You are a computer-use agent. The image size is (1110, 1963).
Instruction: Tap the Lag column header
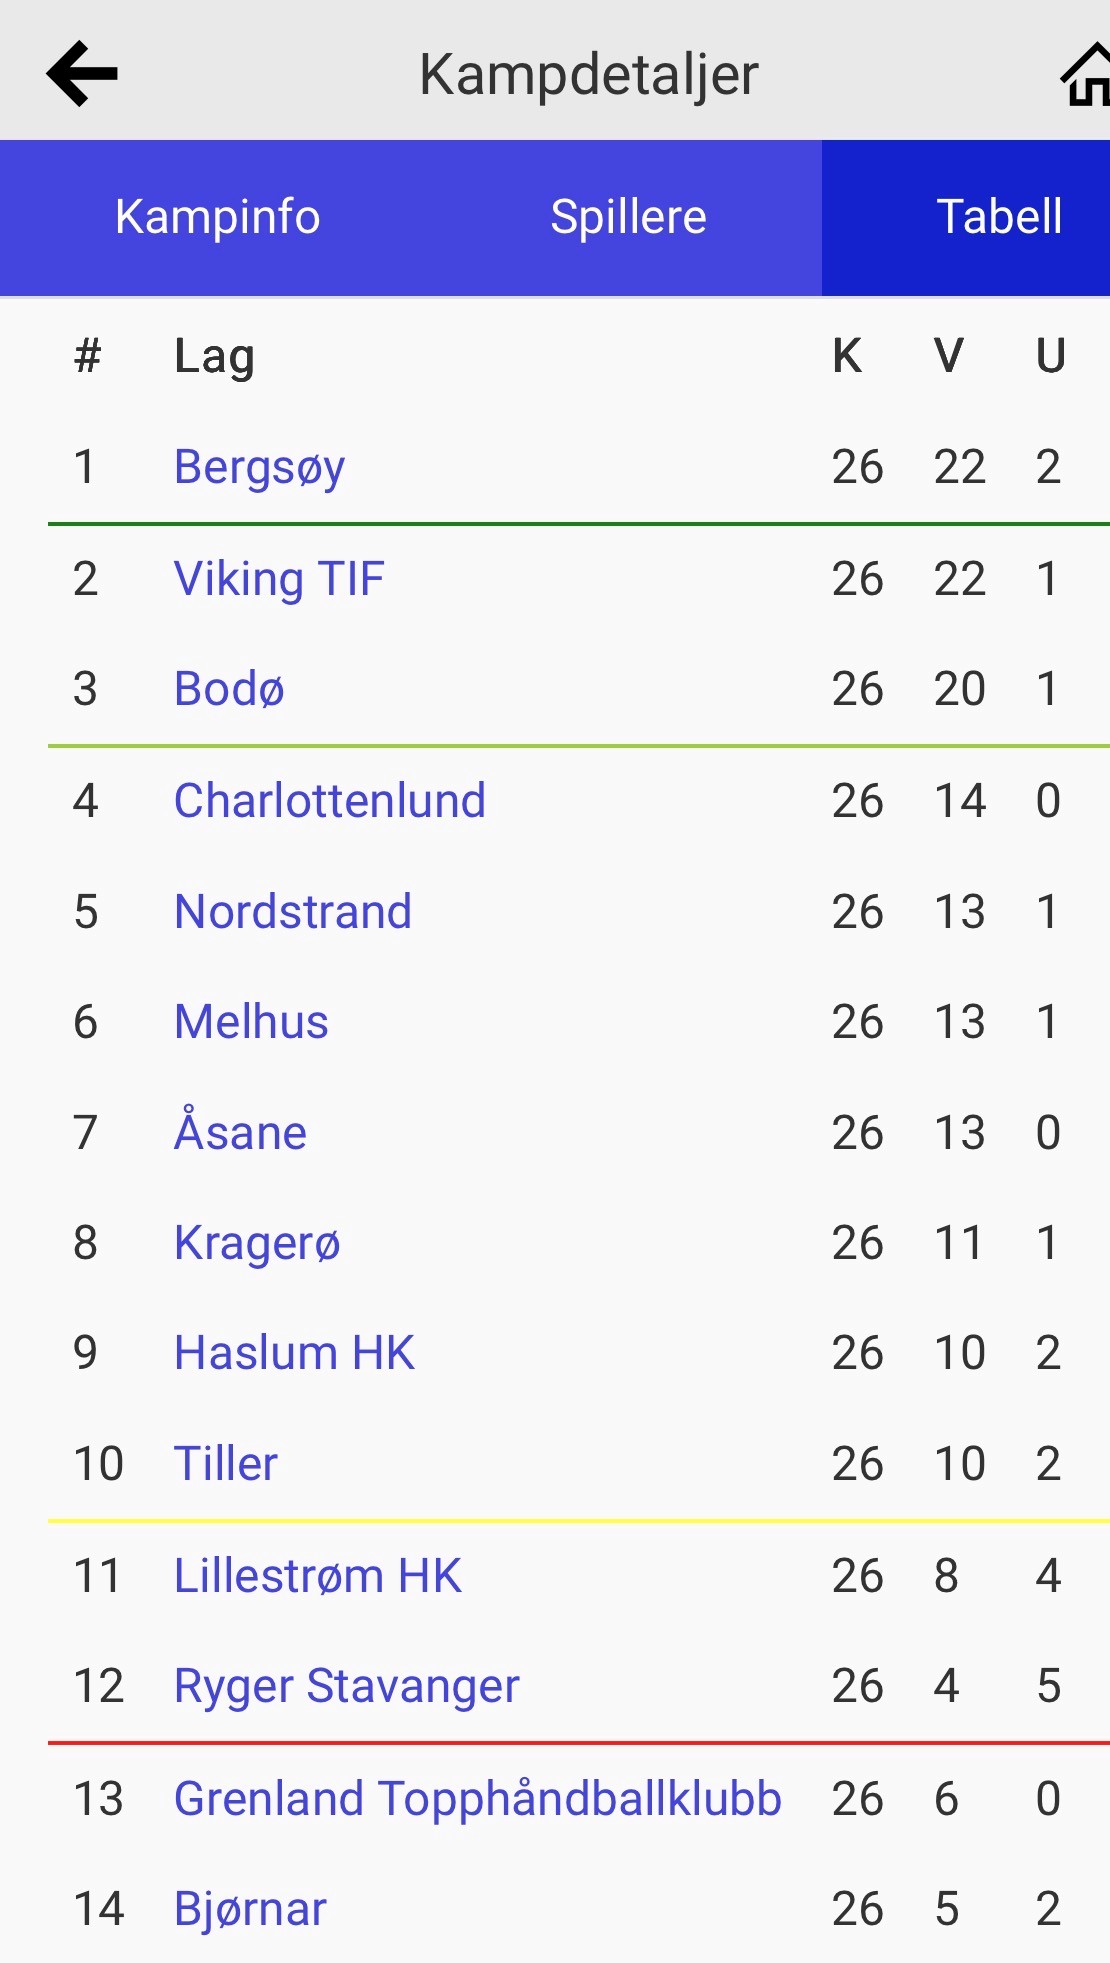[214, 357]
